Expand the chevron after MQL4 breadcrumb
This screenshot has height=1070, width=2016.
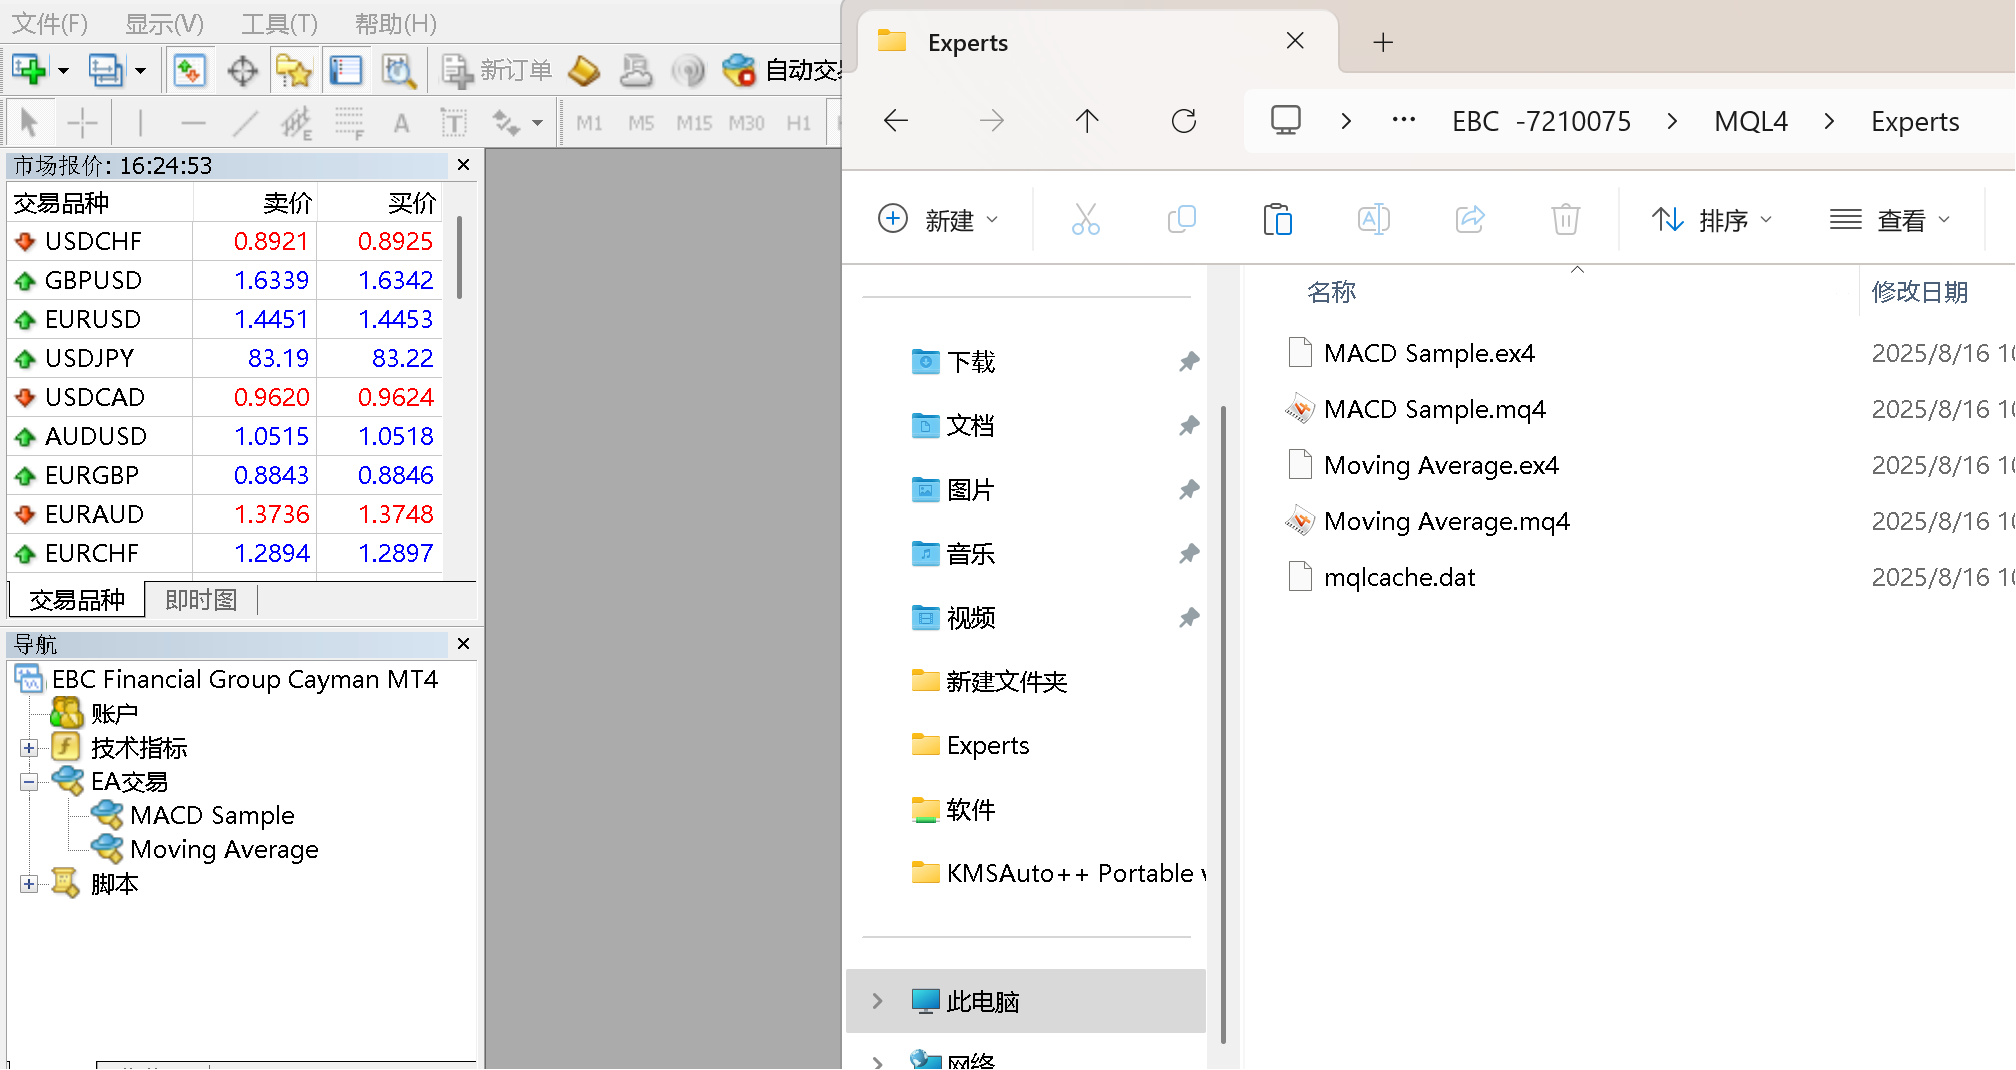click(x=1829, y=121)
